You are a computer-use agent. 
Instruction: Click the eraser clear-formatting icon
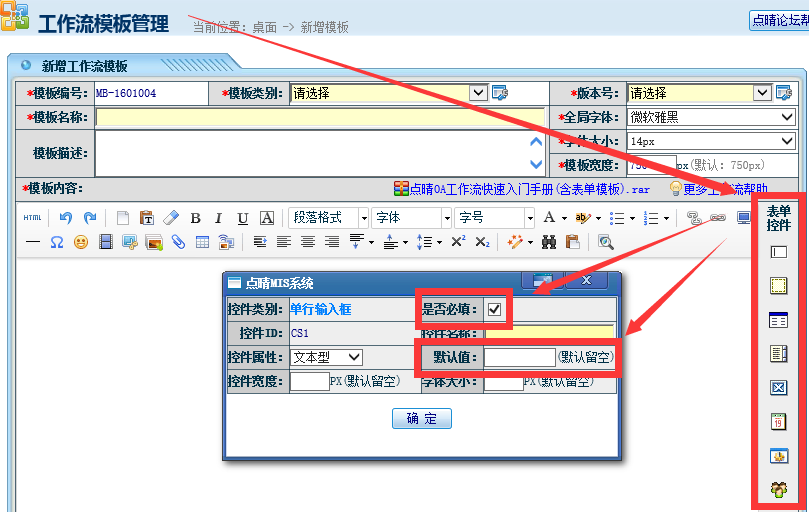pos(170,218)
